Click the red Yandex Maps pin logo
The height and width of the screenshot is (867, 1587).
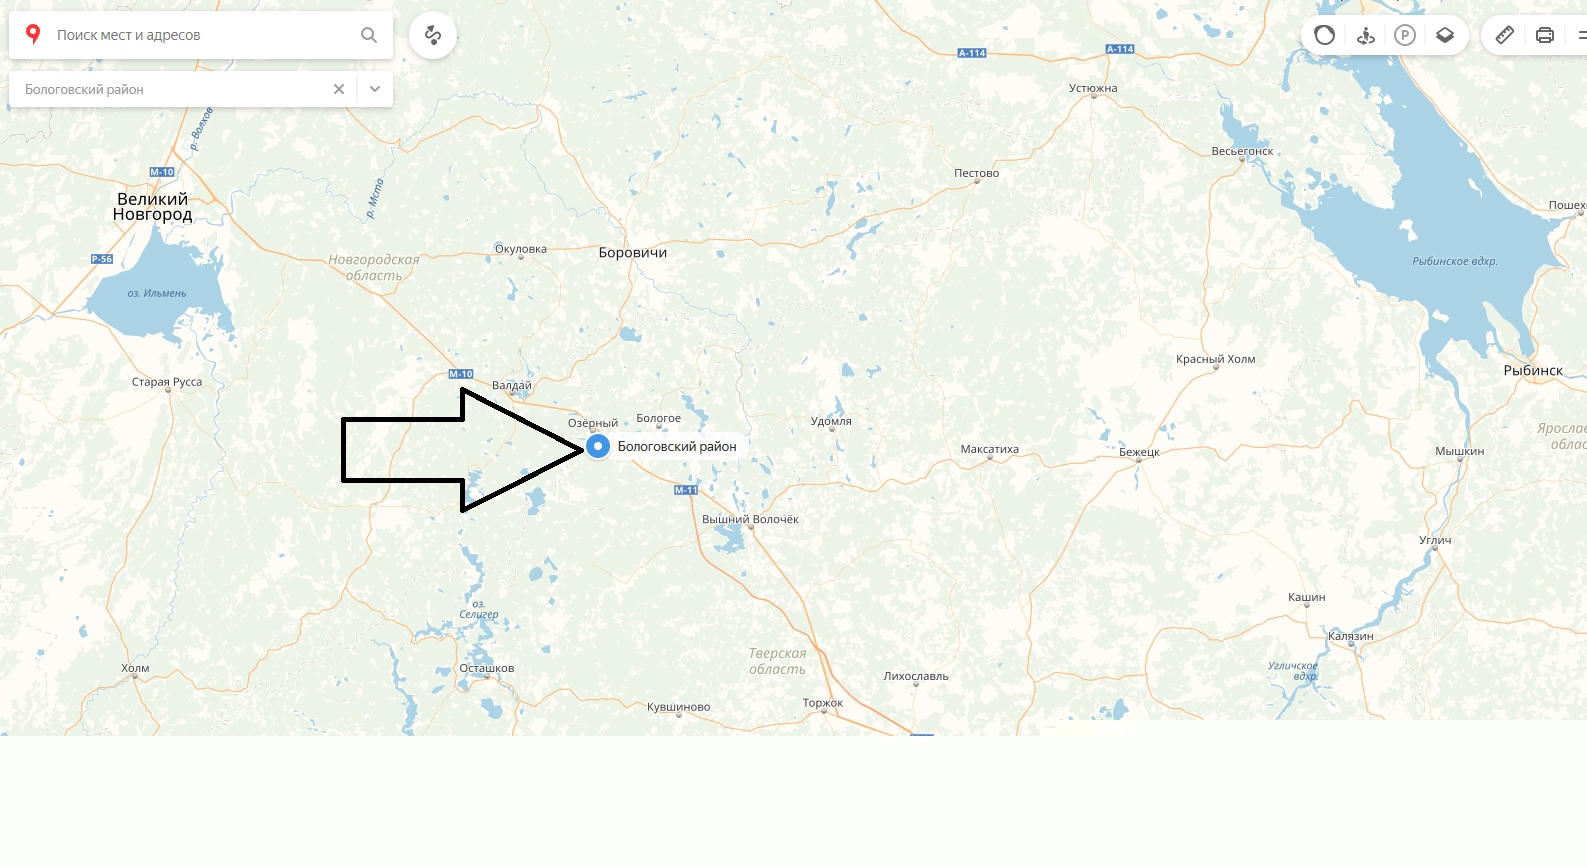point(33,34)
